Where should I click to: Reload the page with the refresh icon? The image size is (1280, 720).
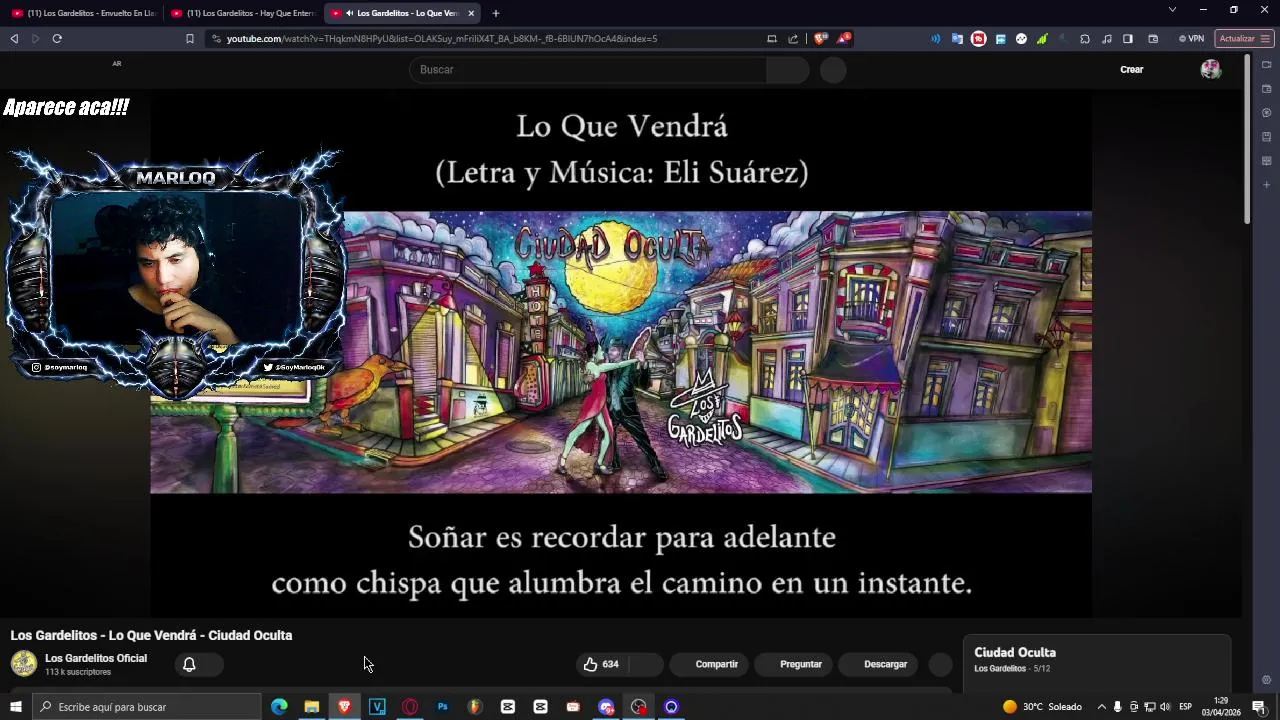point(57,39)
